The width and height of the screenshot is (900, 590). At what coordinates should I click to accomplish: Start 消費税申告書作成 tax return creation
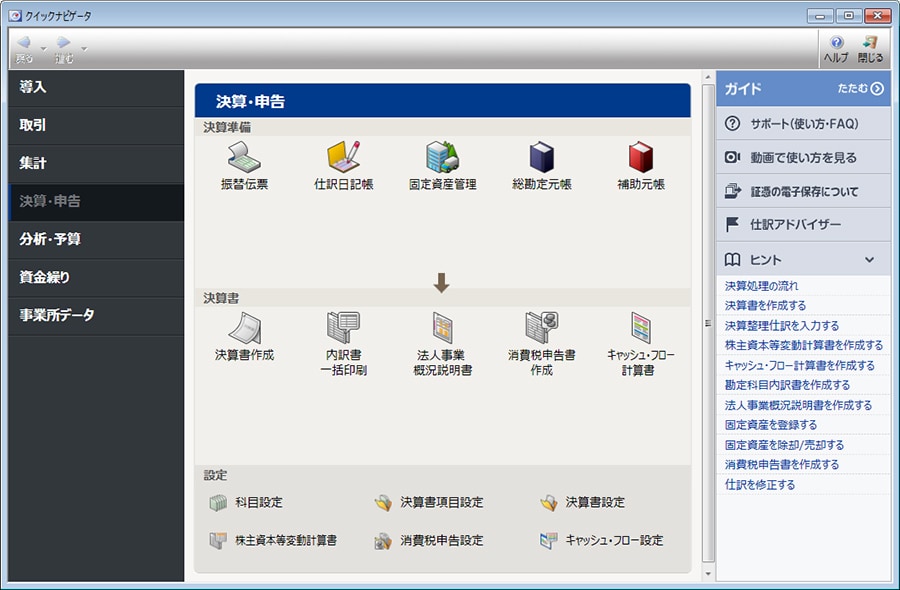[540, 330]
